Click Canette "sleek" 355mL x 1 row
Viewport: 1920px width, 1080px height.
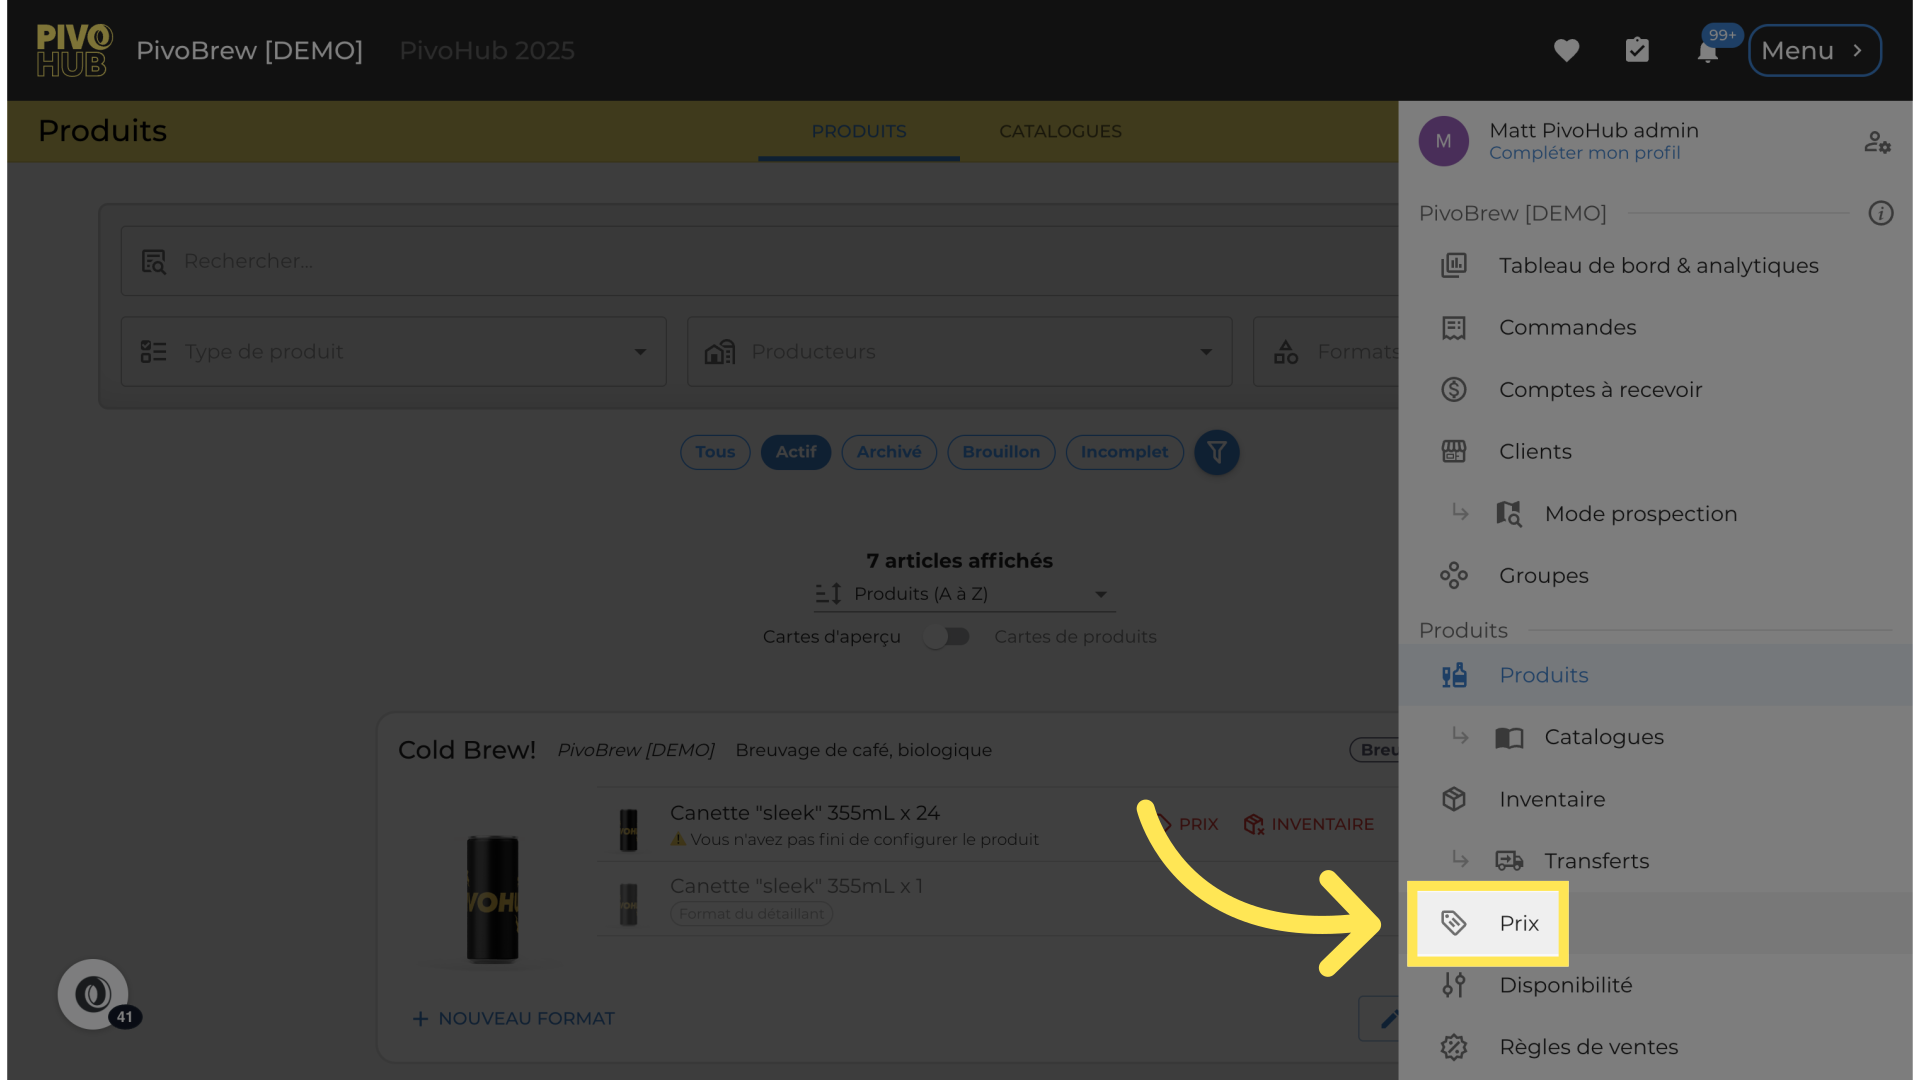coord(997,899)
